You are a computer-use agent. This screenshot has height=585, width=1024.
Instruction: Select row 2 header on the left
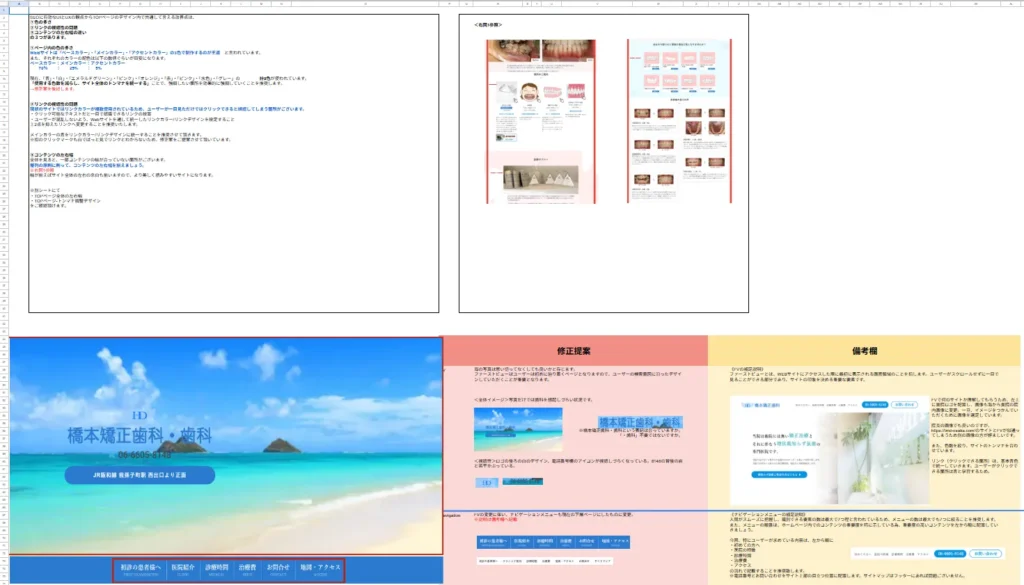click(x=4, y=18)
